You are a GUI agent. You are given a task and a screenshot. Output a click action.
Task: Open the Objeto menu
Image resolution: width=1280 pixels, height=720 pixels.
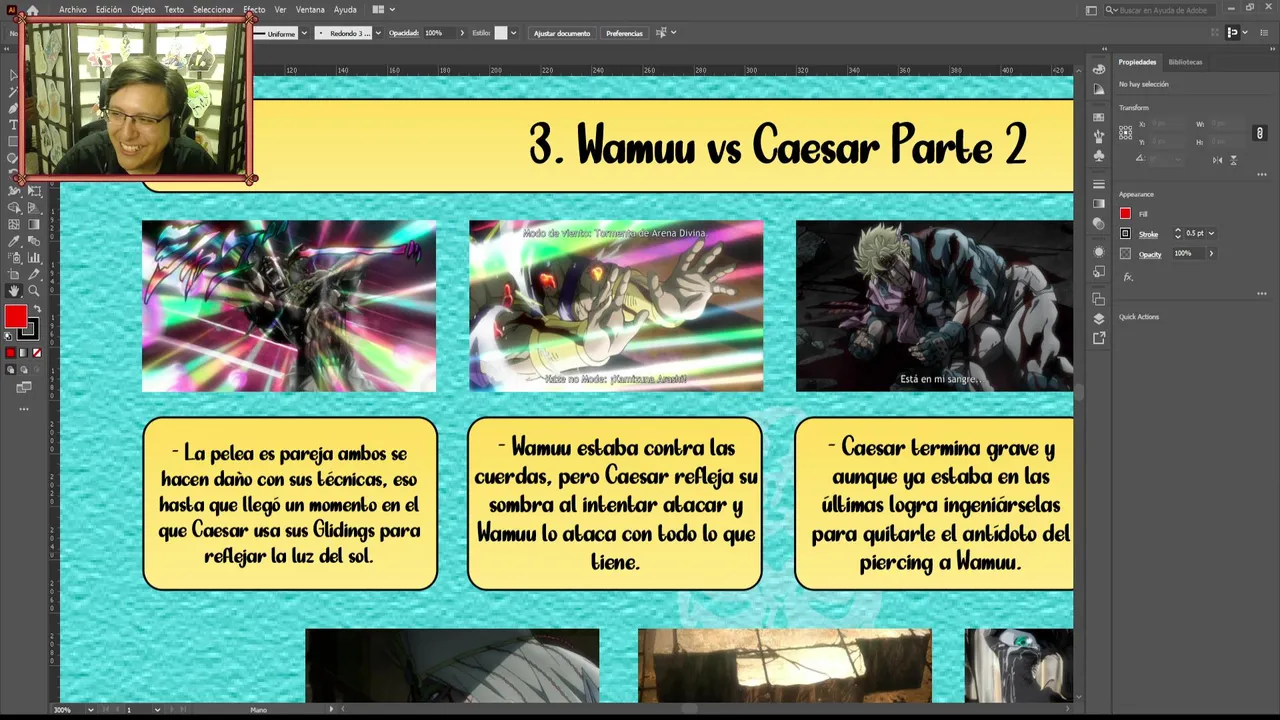pyautogui.click(x=143, y=9)
